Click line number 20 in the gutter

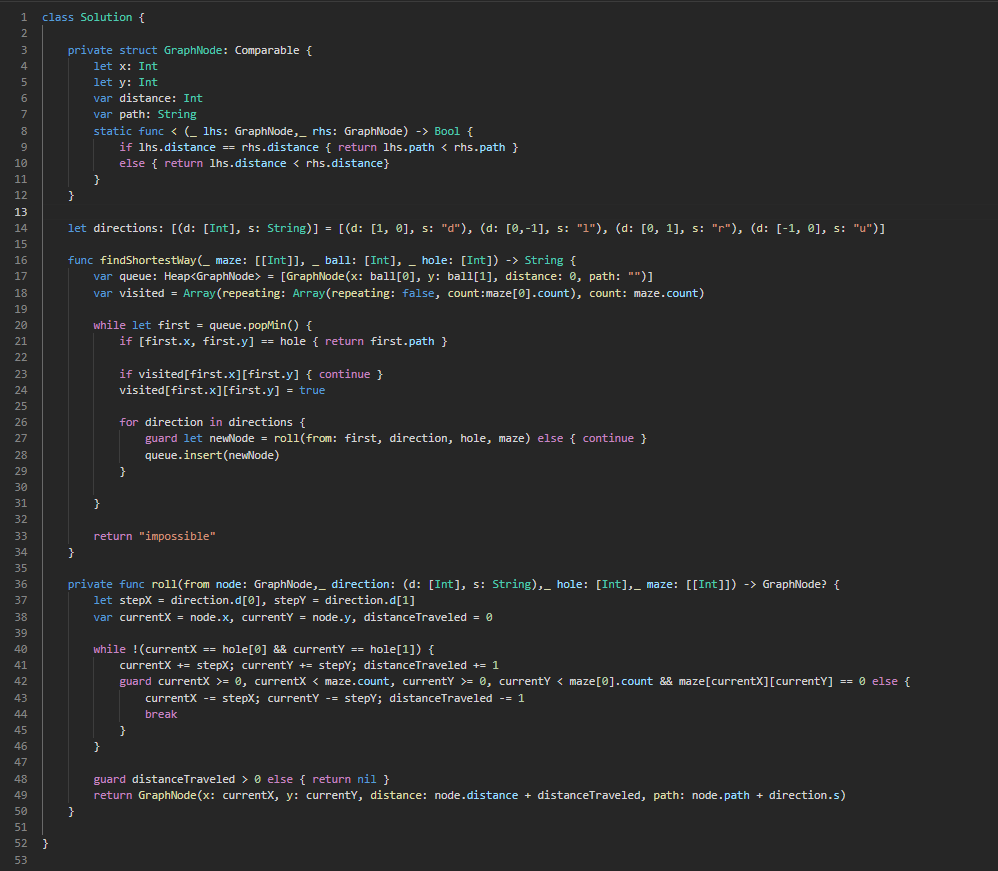21,325
